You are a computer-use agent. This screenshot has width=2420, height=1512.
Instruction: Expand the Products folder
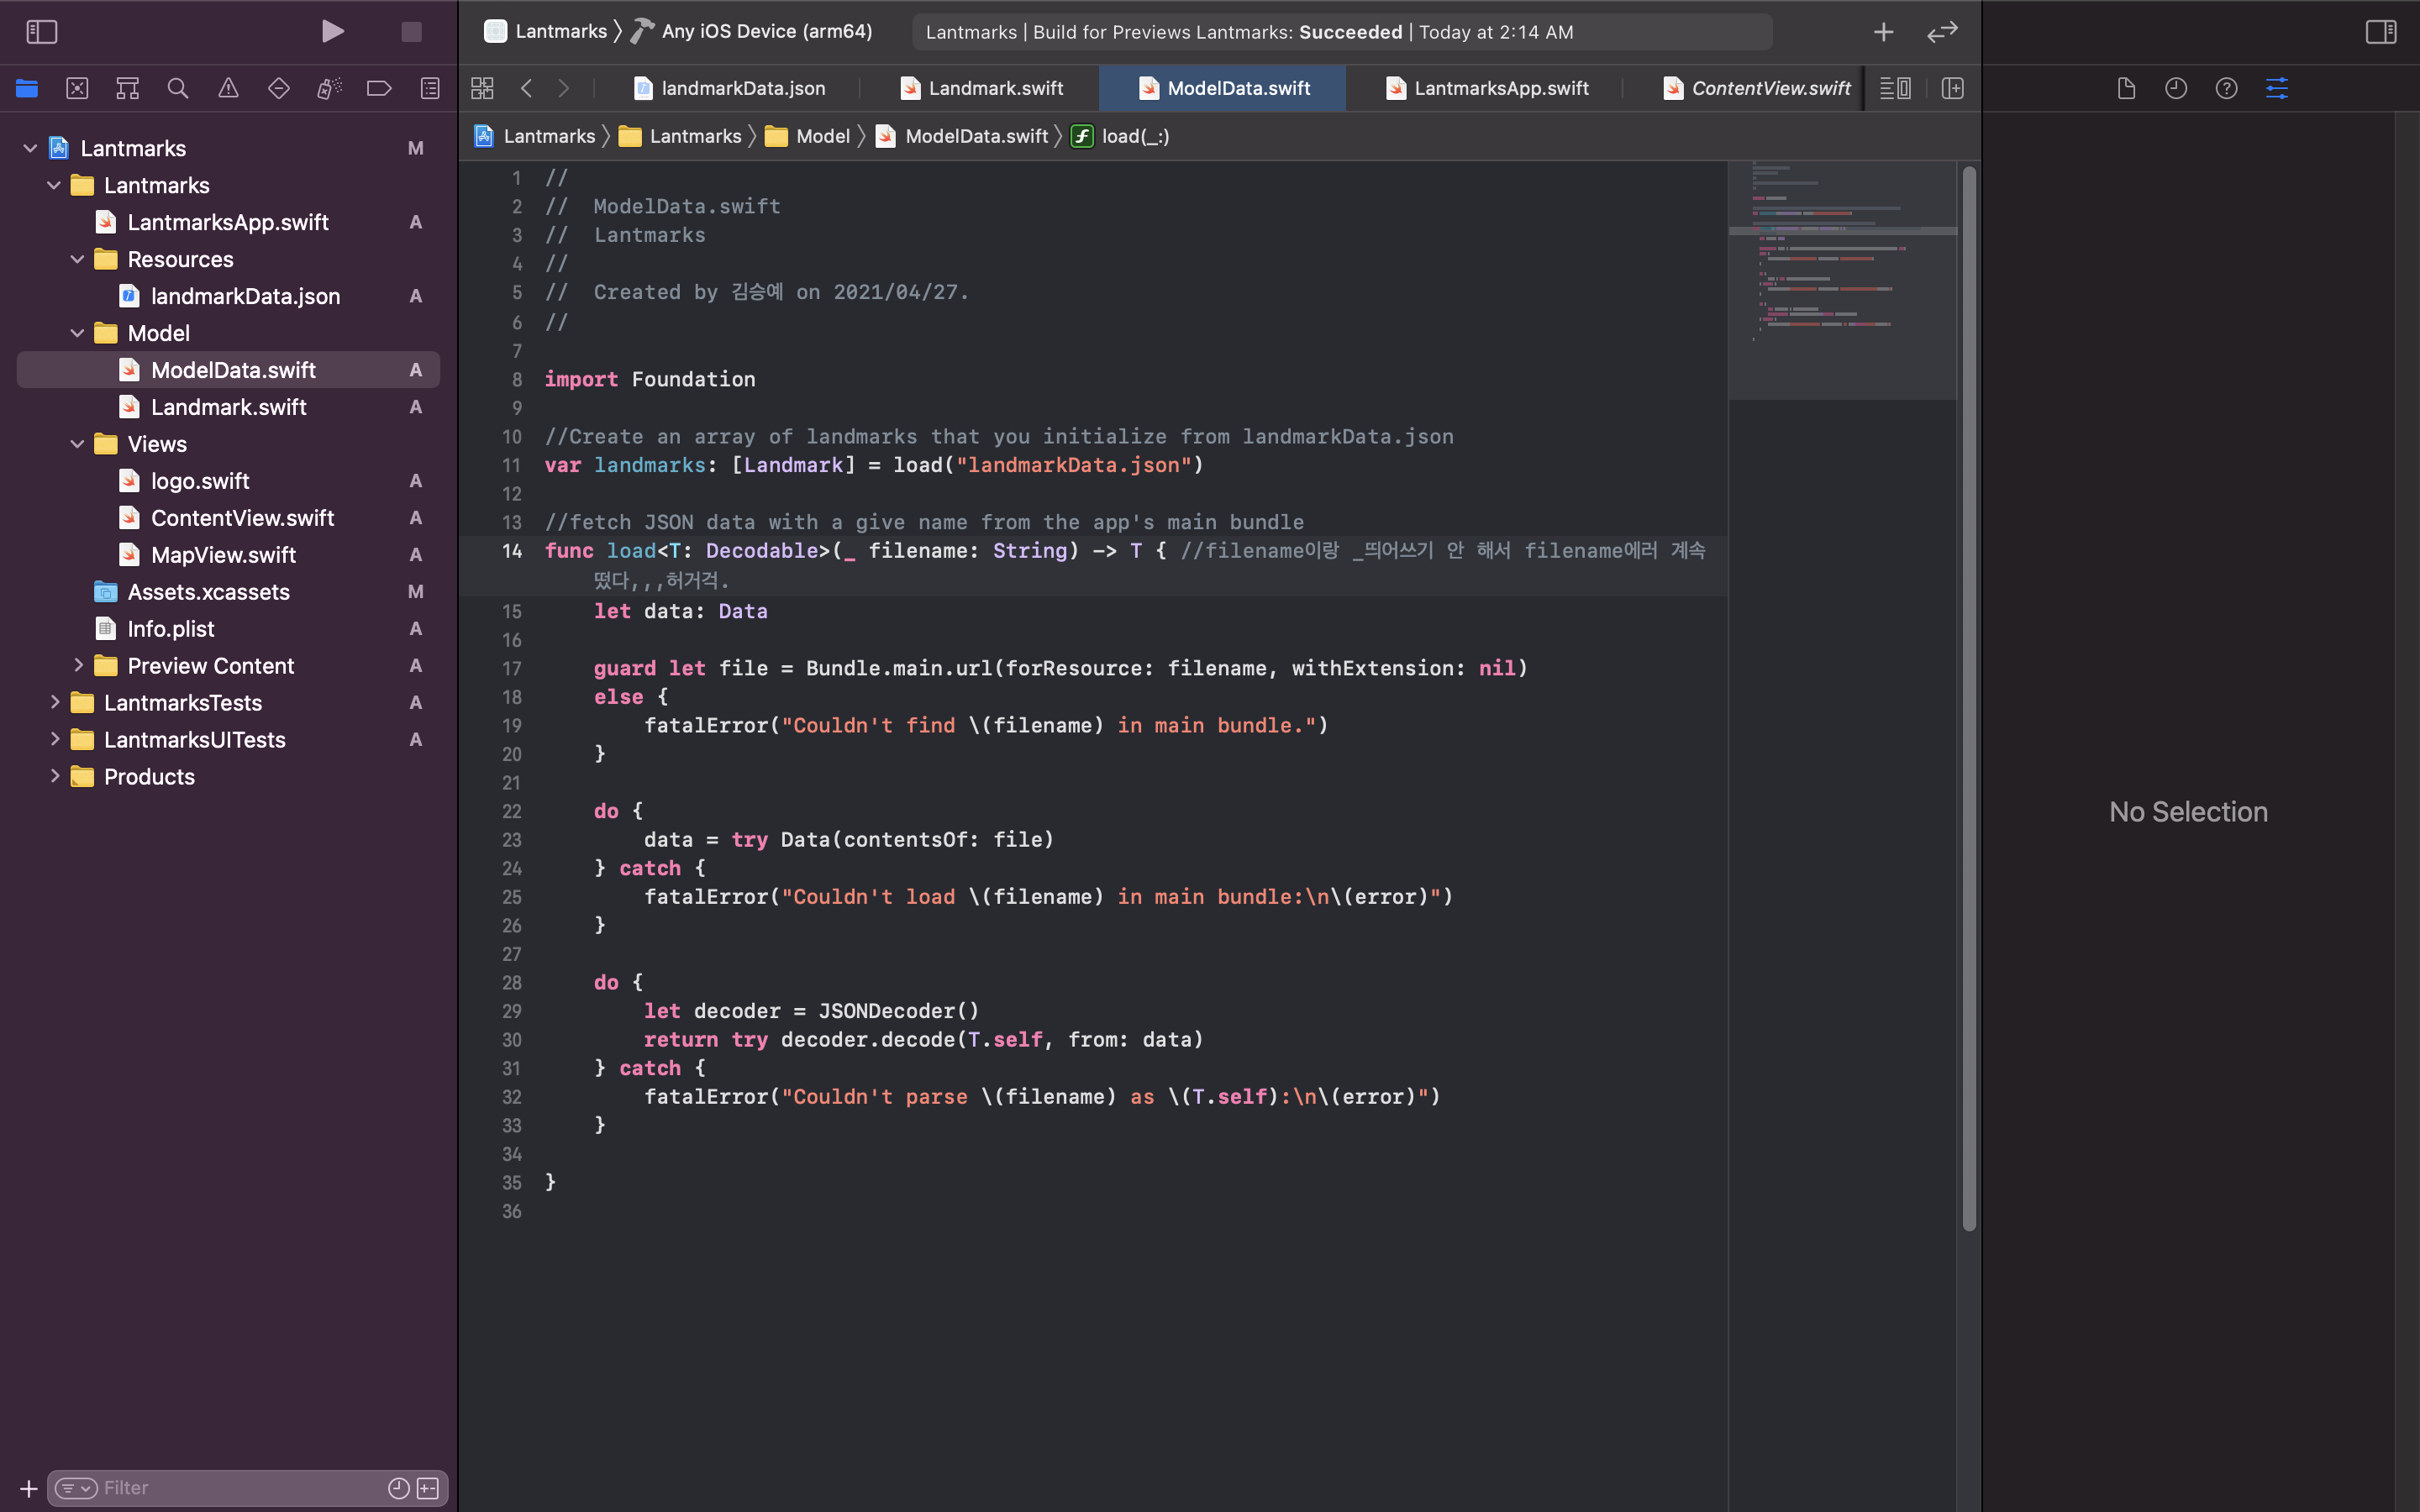[x=54, y=776]
